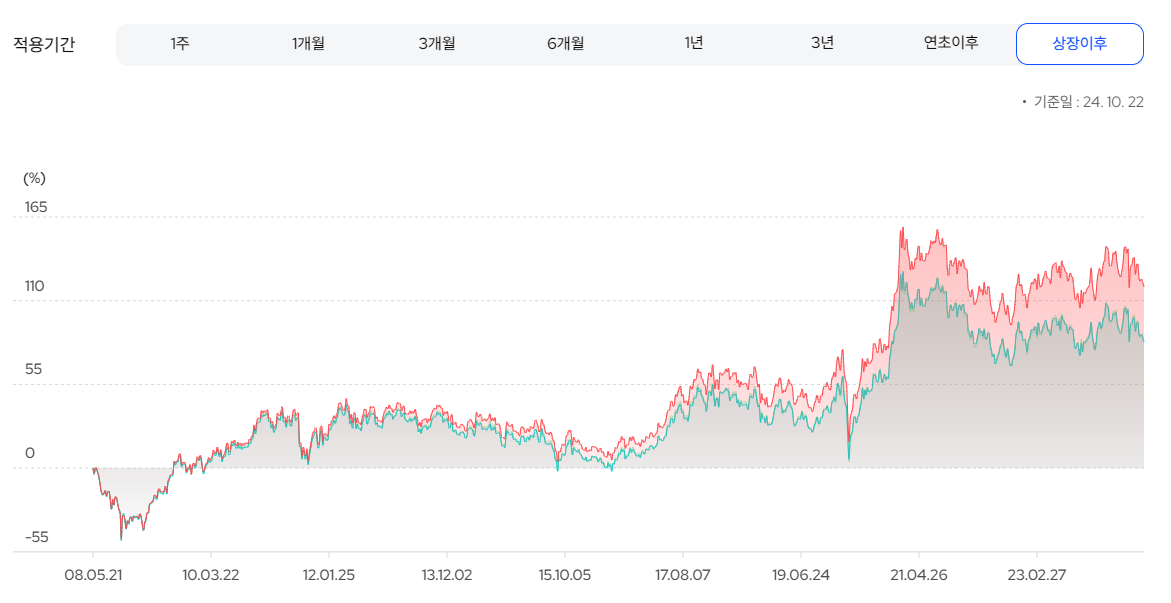1171x603 pixels.
Task: Click the bullet dot beside 기준일
Action: pos(1022,101)
